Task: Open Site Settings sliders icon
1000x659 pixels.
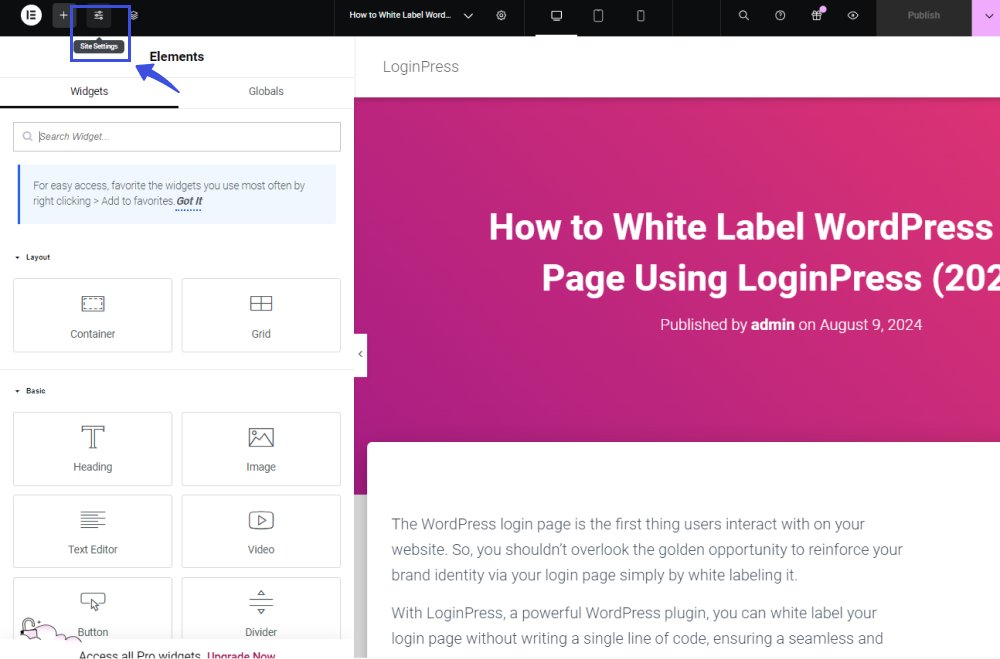Action: pos(99,15)
